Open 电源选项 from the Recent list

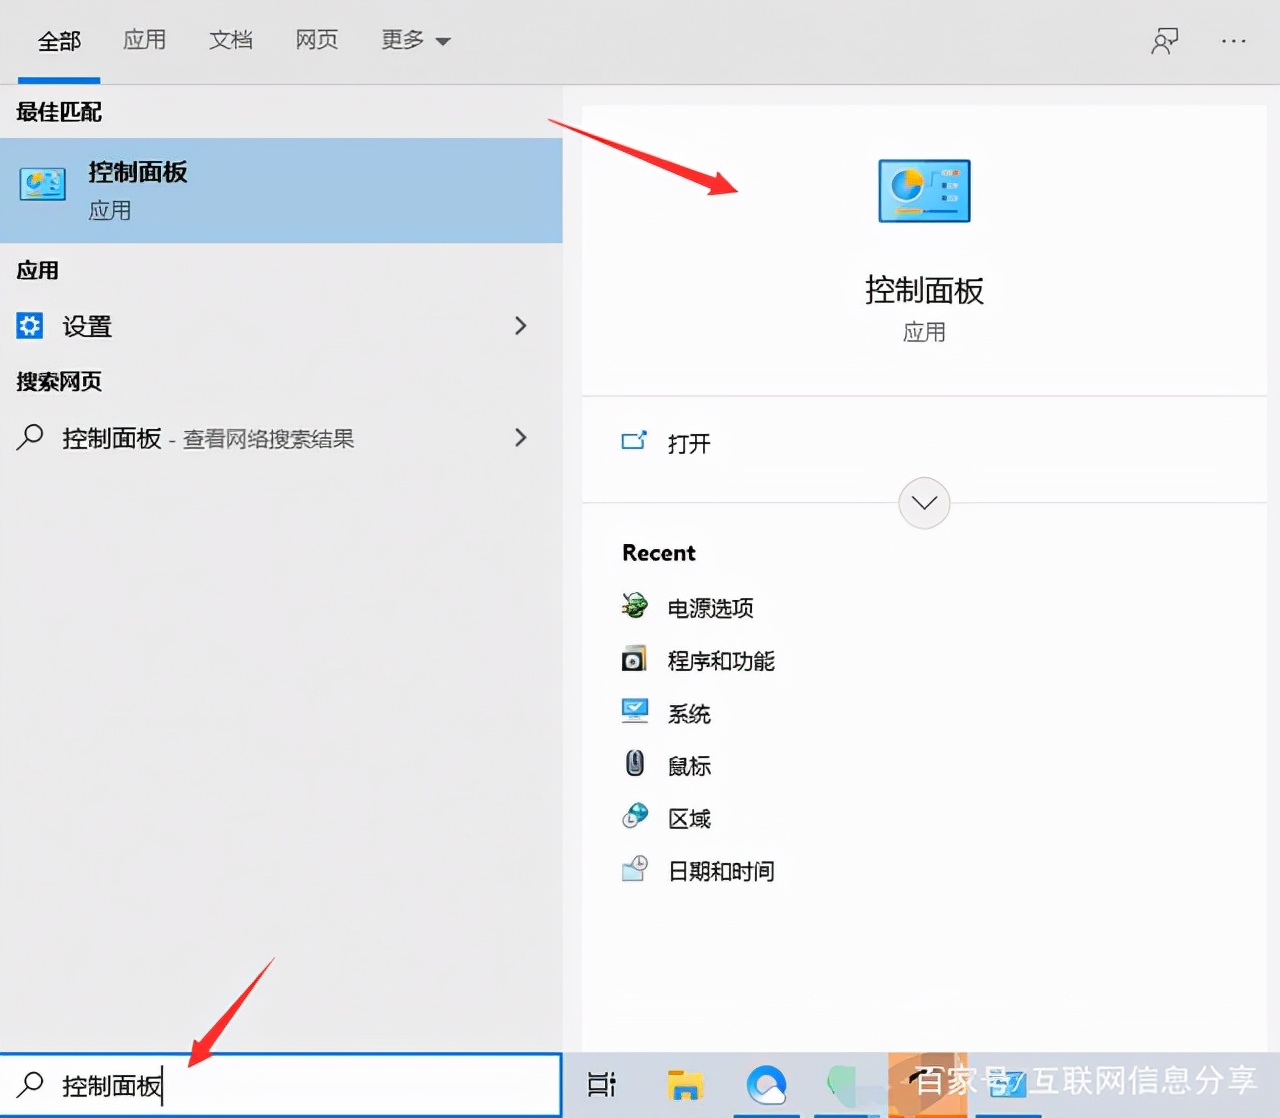tap(710, 607)
